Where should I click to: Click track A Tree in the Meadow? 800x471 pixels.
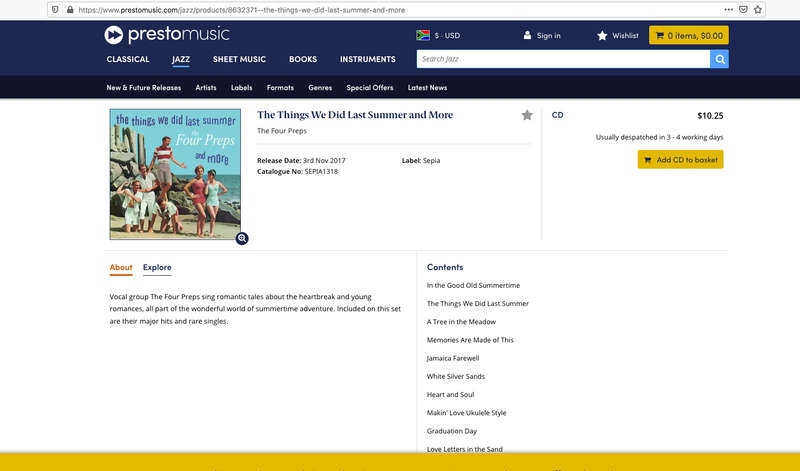point(461,322)
